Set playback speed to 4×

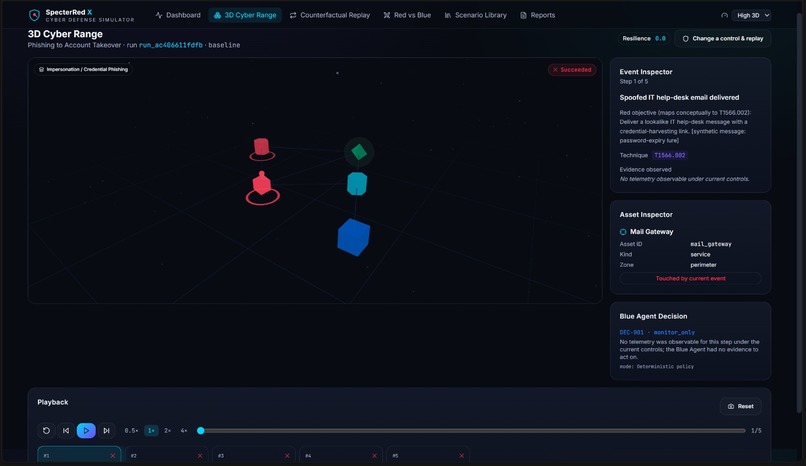point(184,431)
